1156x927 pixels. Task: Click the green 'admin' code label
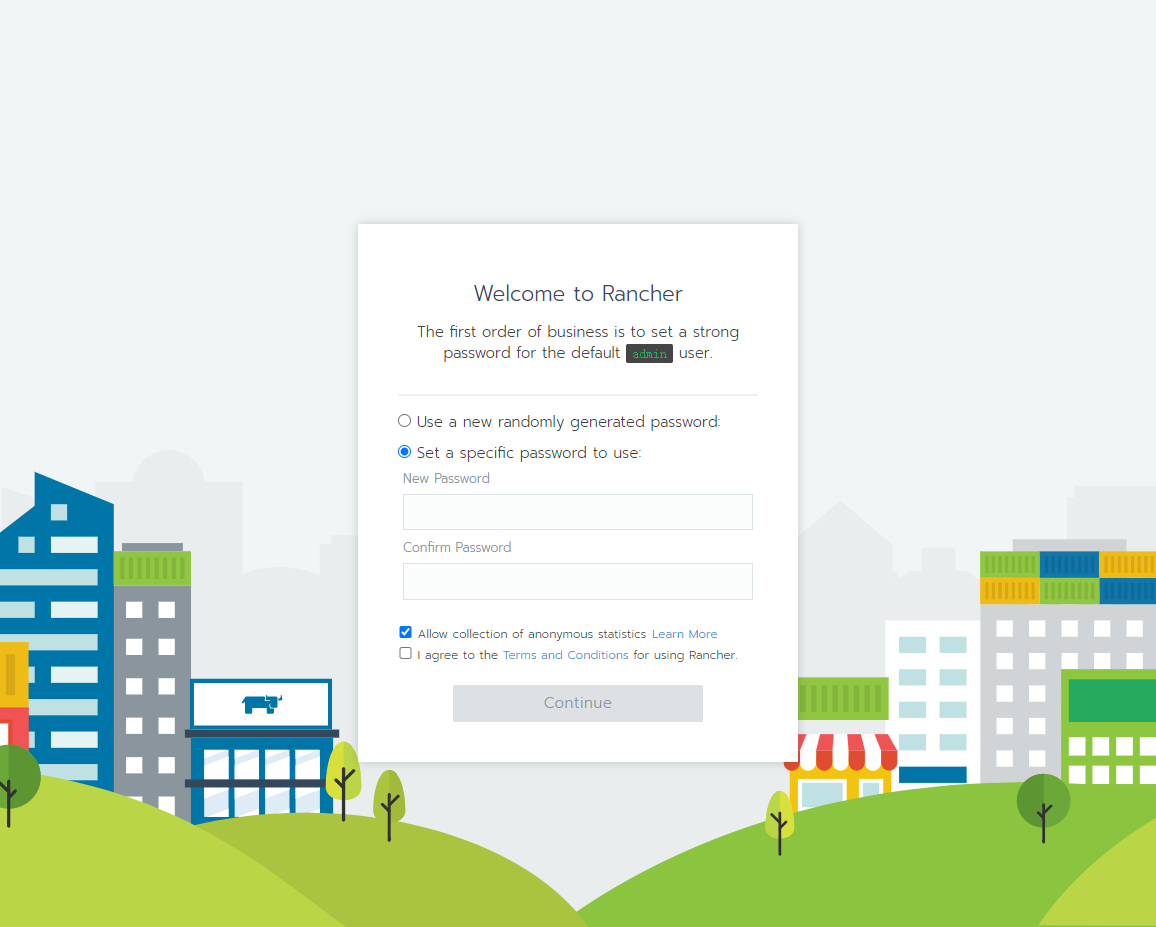click(x=650, y=354)
